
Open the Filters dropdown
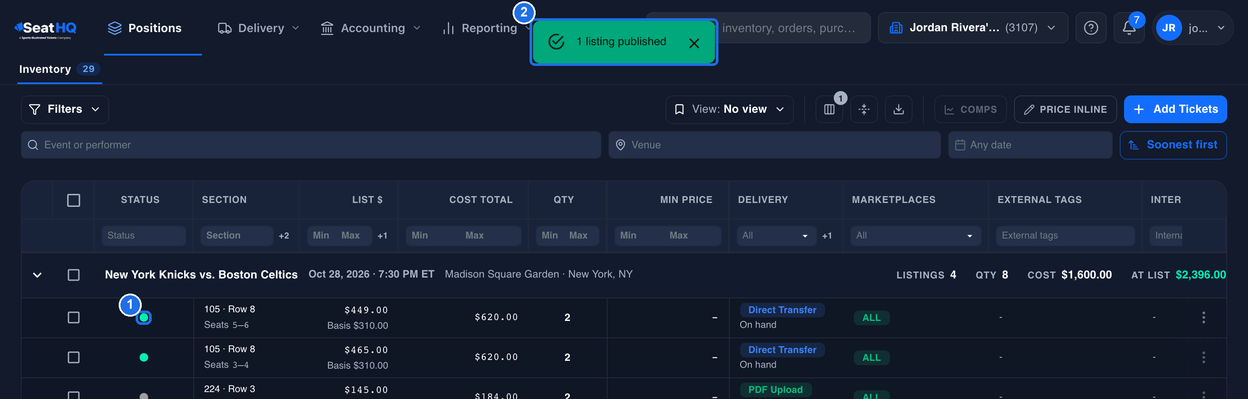[x=65, y=109]
